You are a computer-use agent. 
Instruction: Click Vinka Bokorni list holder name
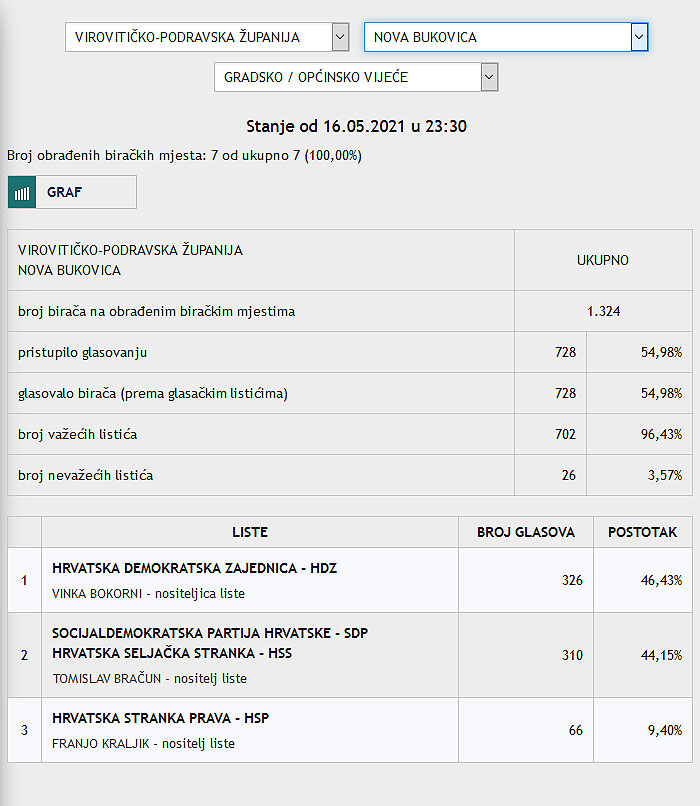(x=97, y=594)
